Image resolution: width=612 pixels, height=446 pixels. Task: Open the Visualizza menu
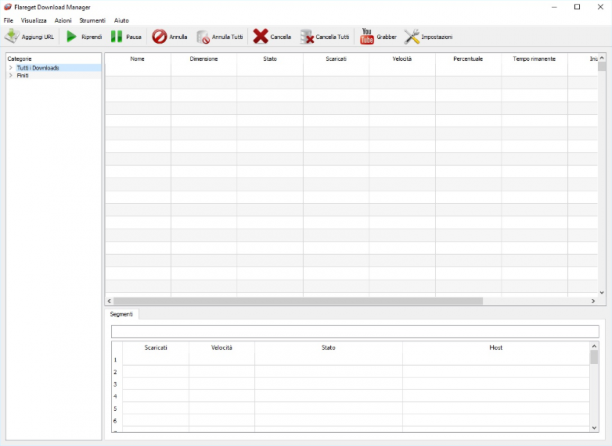pos(34,20)
